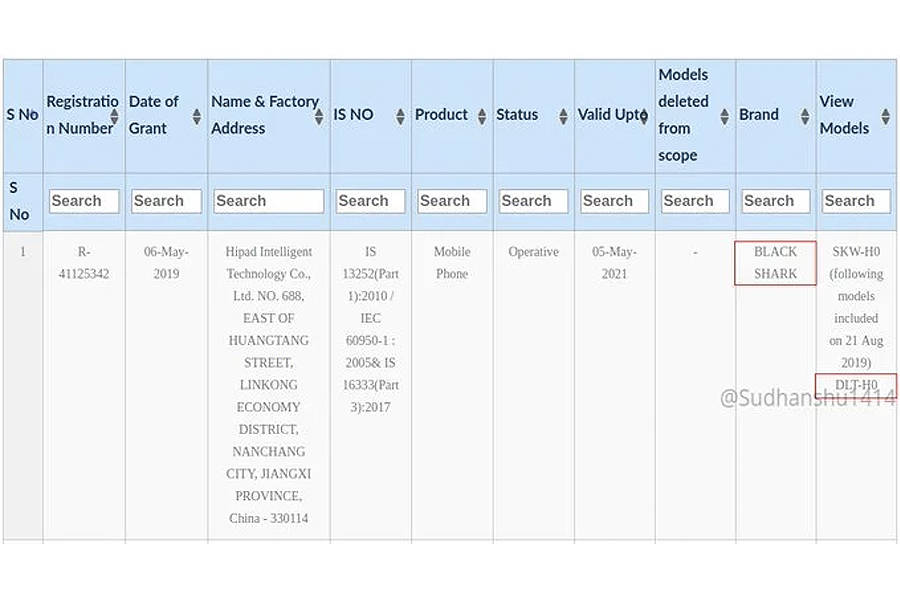
Task: Select valid upto 05-May-2021 cell
Action: (x=614, y=262)
